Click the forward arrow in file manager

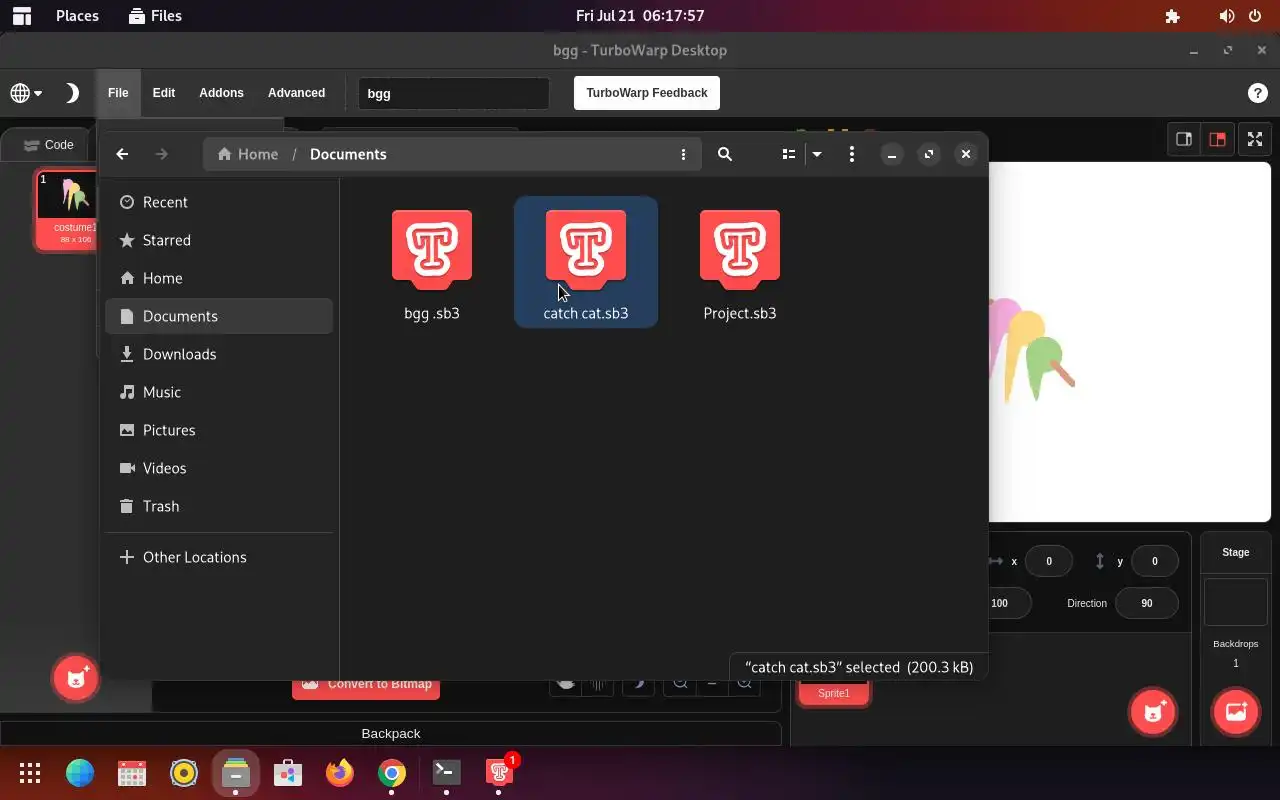161,154
